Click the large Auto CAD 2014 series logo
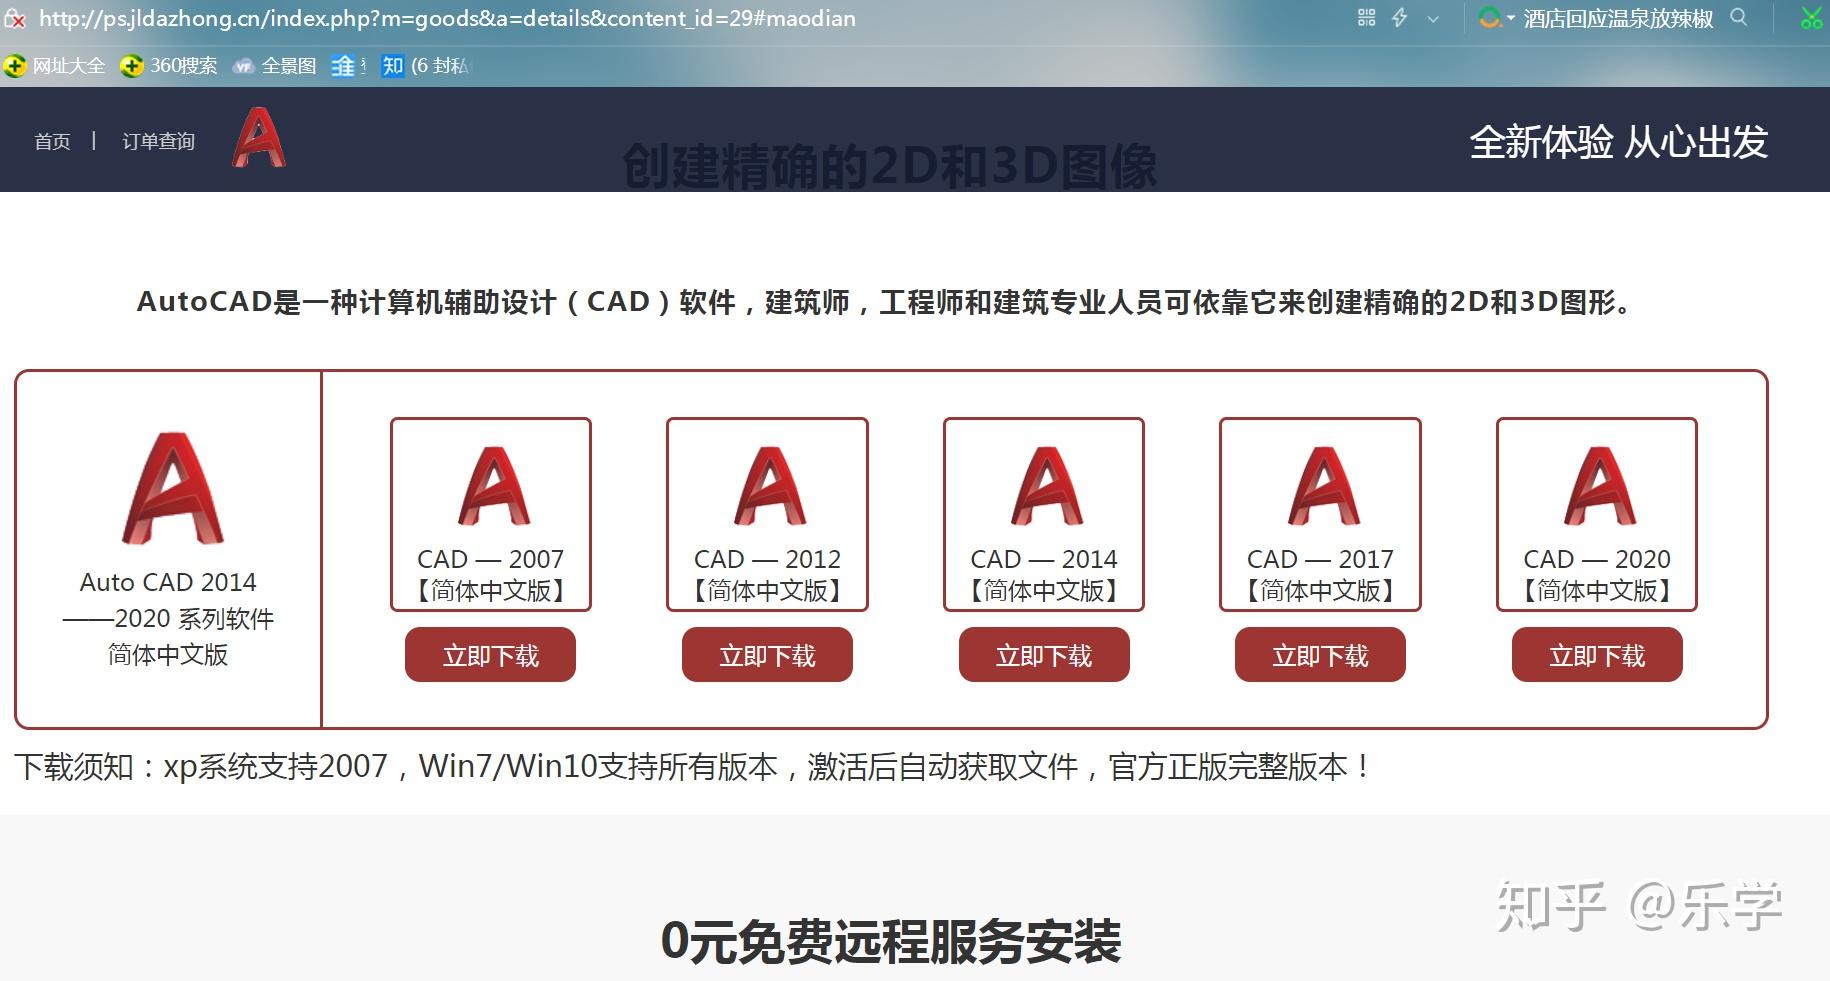Image resolution: width=1830 pixels, height=981 pixels. tap(173, 488)
